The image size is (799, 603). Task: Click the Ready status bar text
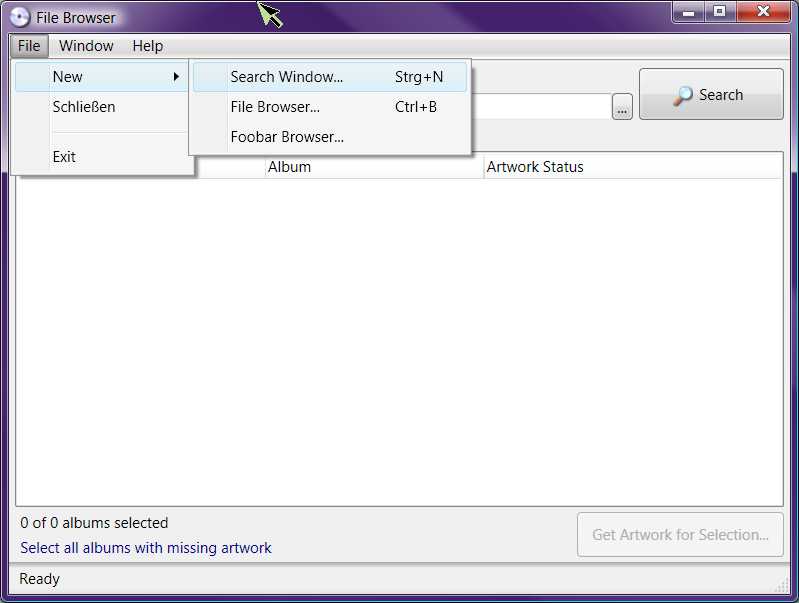(39, 579)
